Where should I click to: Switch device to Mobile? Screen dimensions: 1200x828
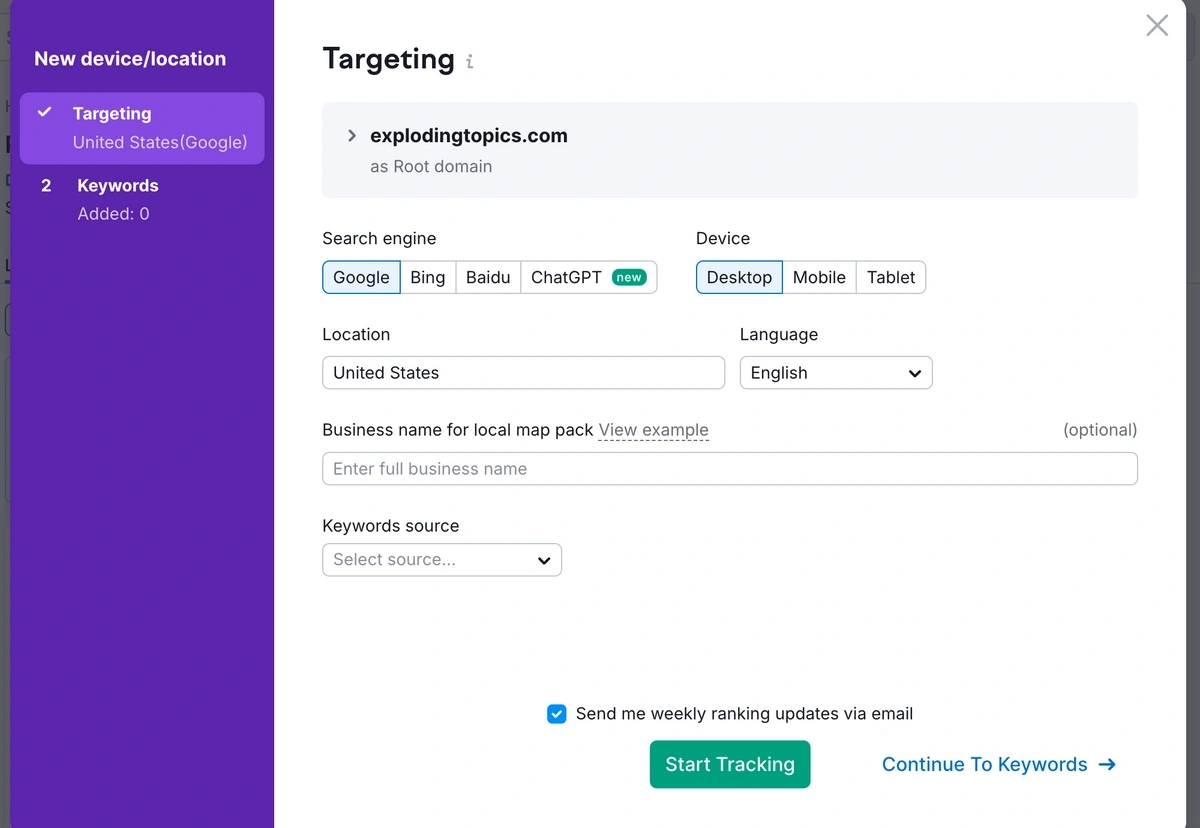tap(819, 277)
